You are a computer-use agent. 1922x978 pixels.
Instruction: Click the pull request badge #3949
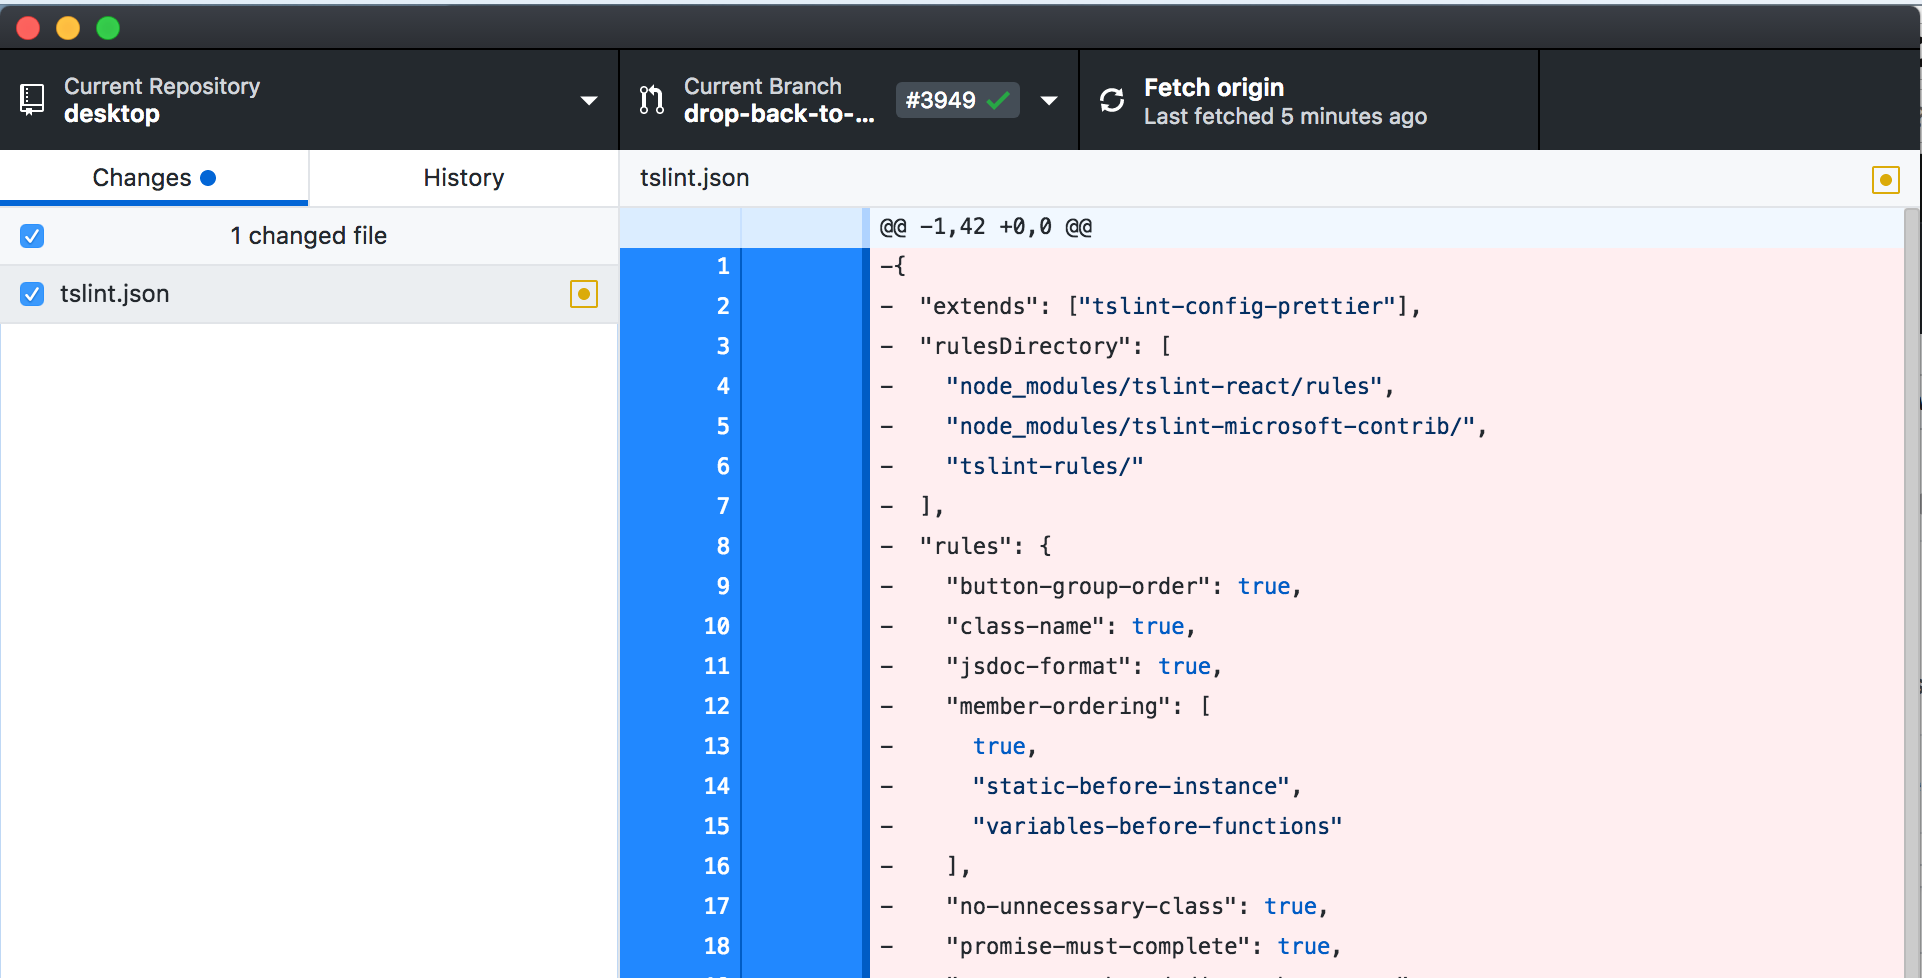click(956, 99)
